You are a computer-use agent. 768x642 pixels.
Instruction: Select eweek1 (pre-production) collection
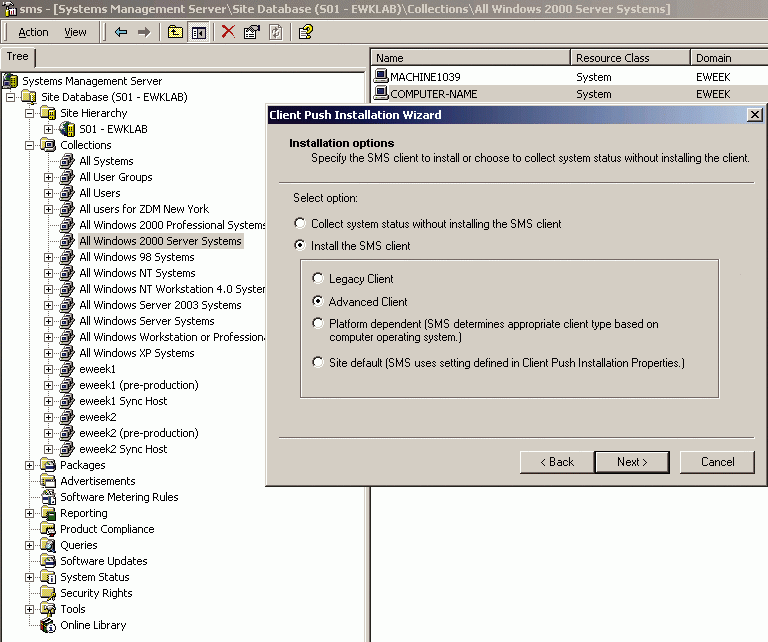[x=139, y=385]
